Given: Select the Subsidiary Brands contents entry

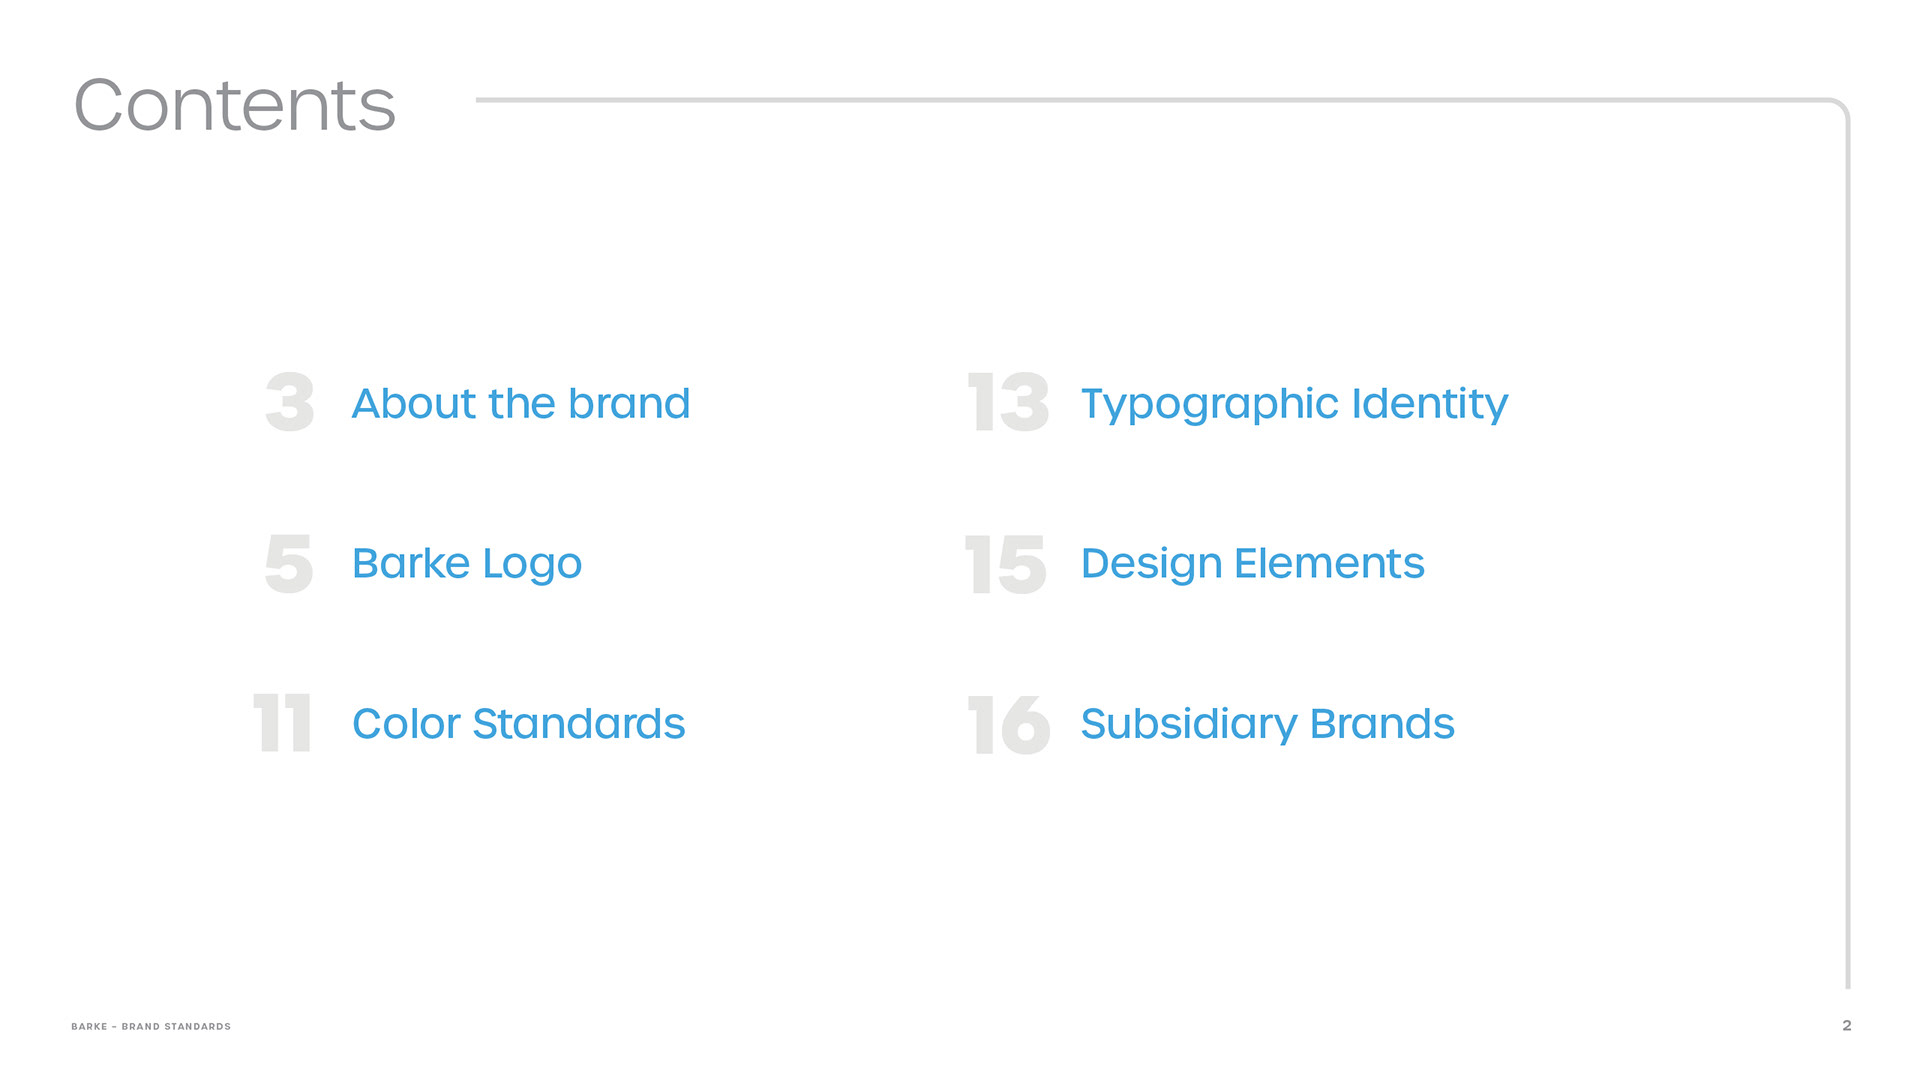Looking at the screenshot, I should pos(1267,725).
